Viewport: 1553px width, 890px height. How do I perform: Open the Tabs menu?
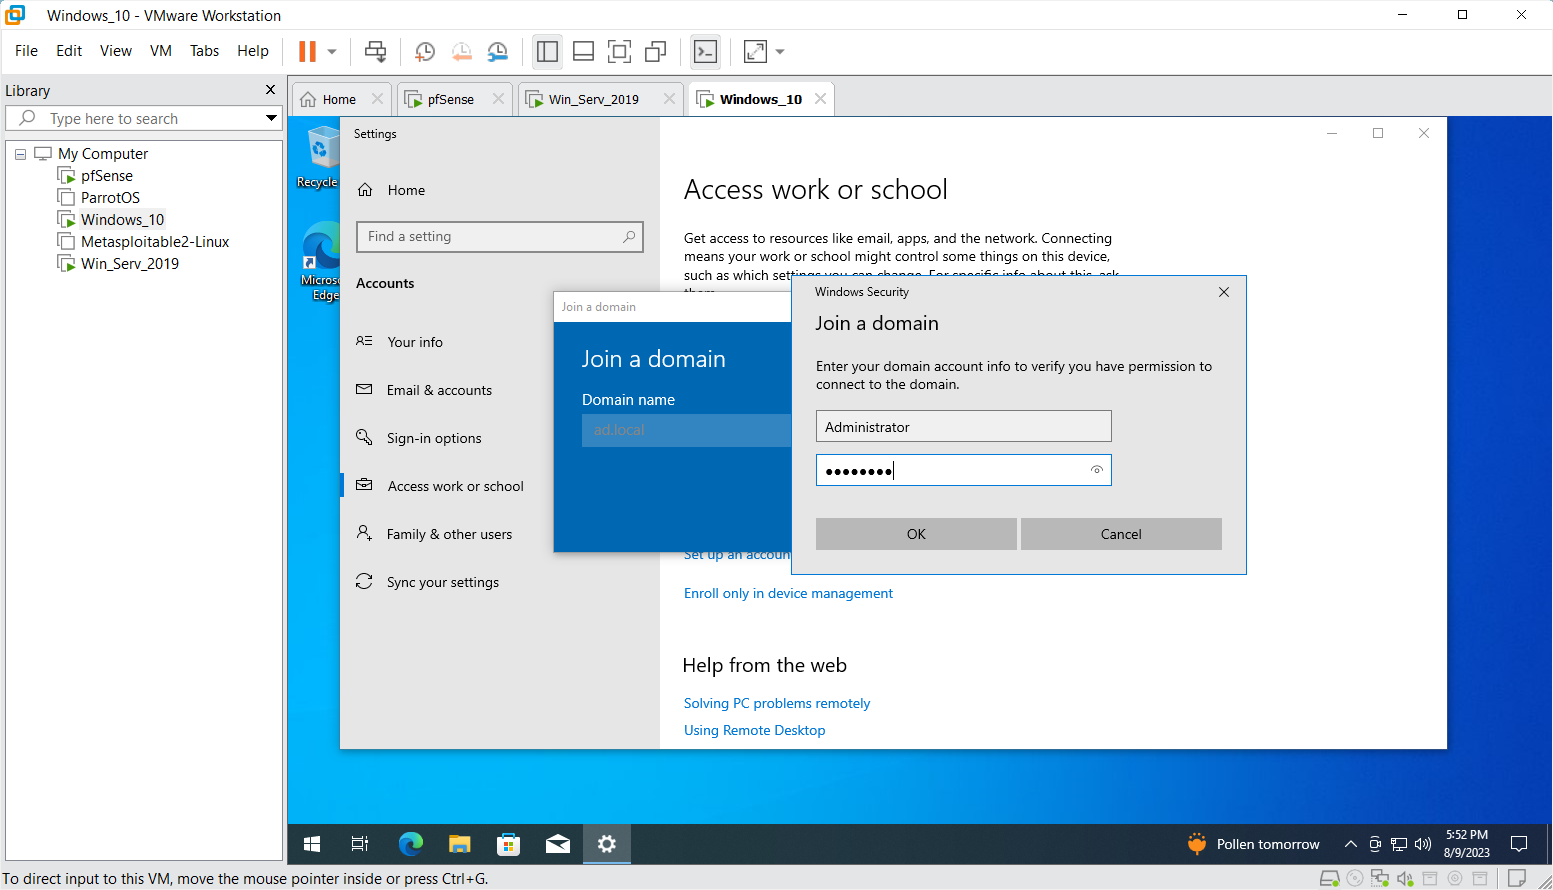204,51
